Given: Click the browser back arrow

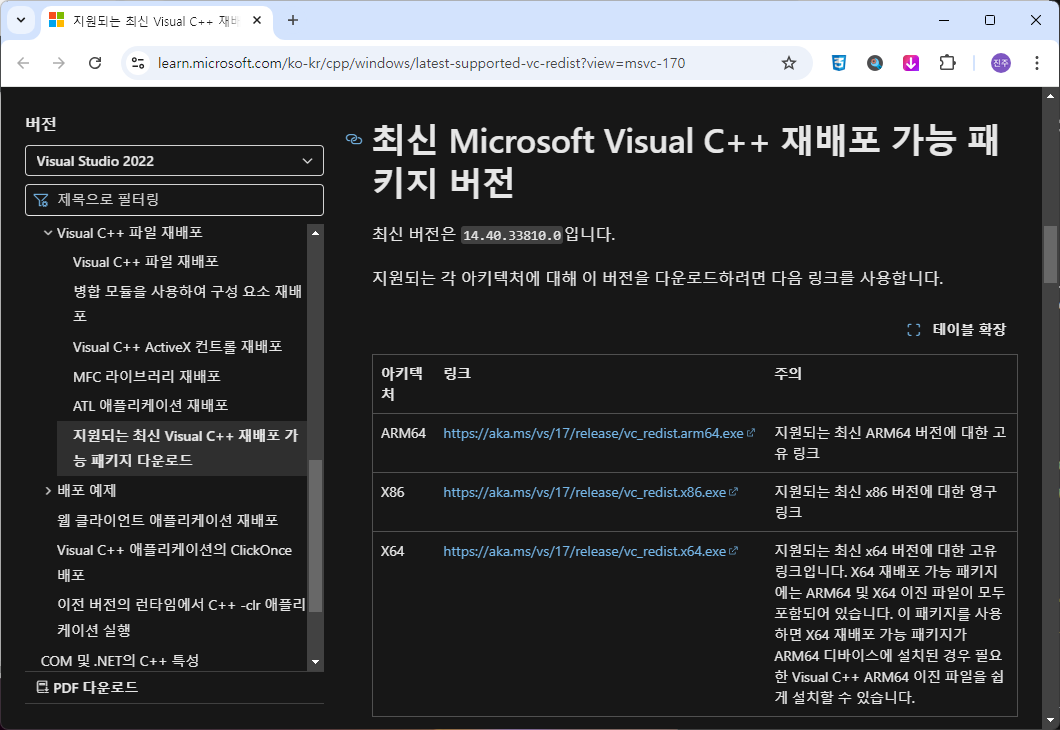Looking at the screenshot, I should point(24,63).
